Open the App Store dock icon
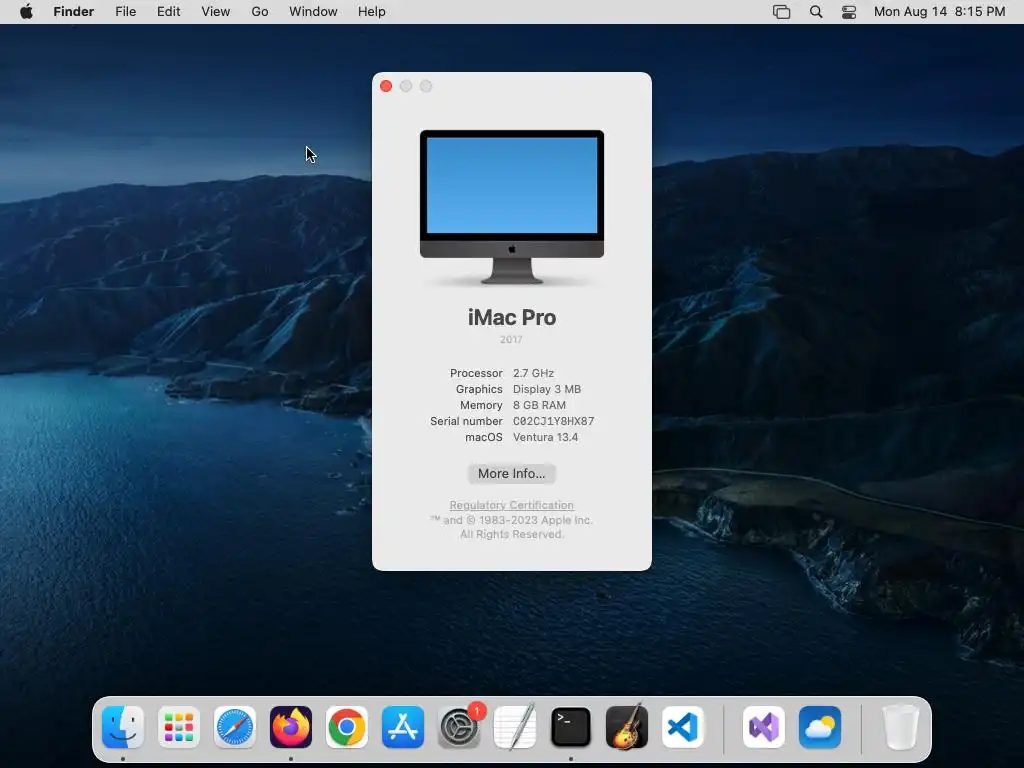This screenshot has height=768, width=1024. (x=403, y=727)
